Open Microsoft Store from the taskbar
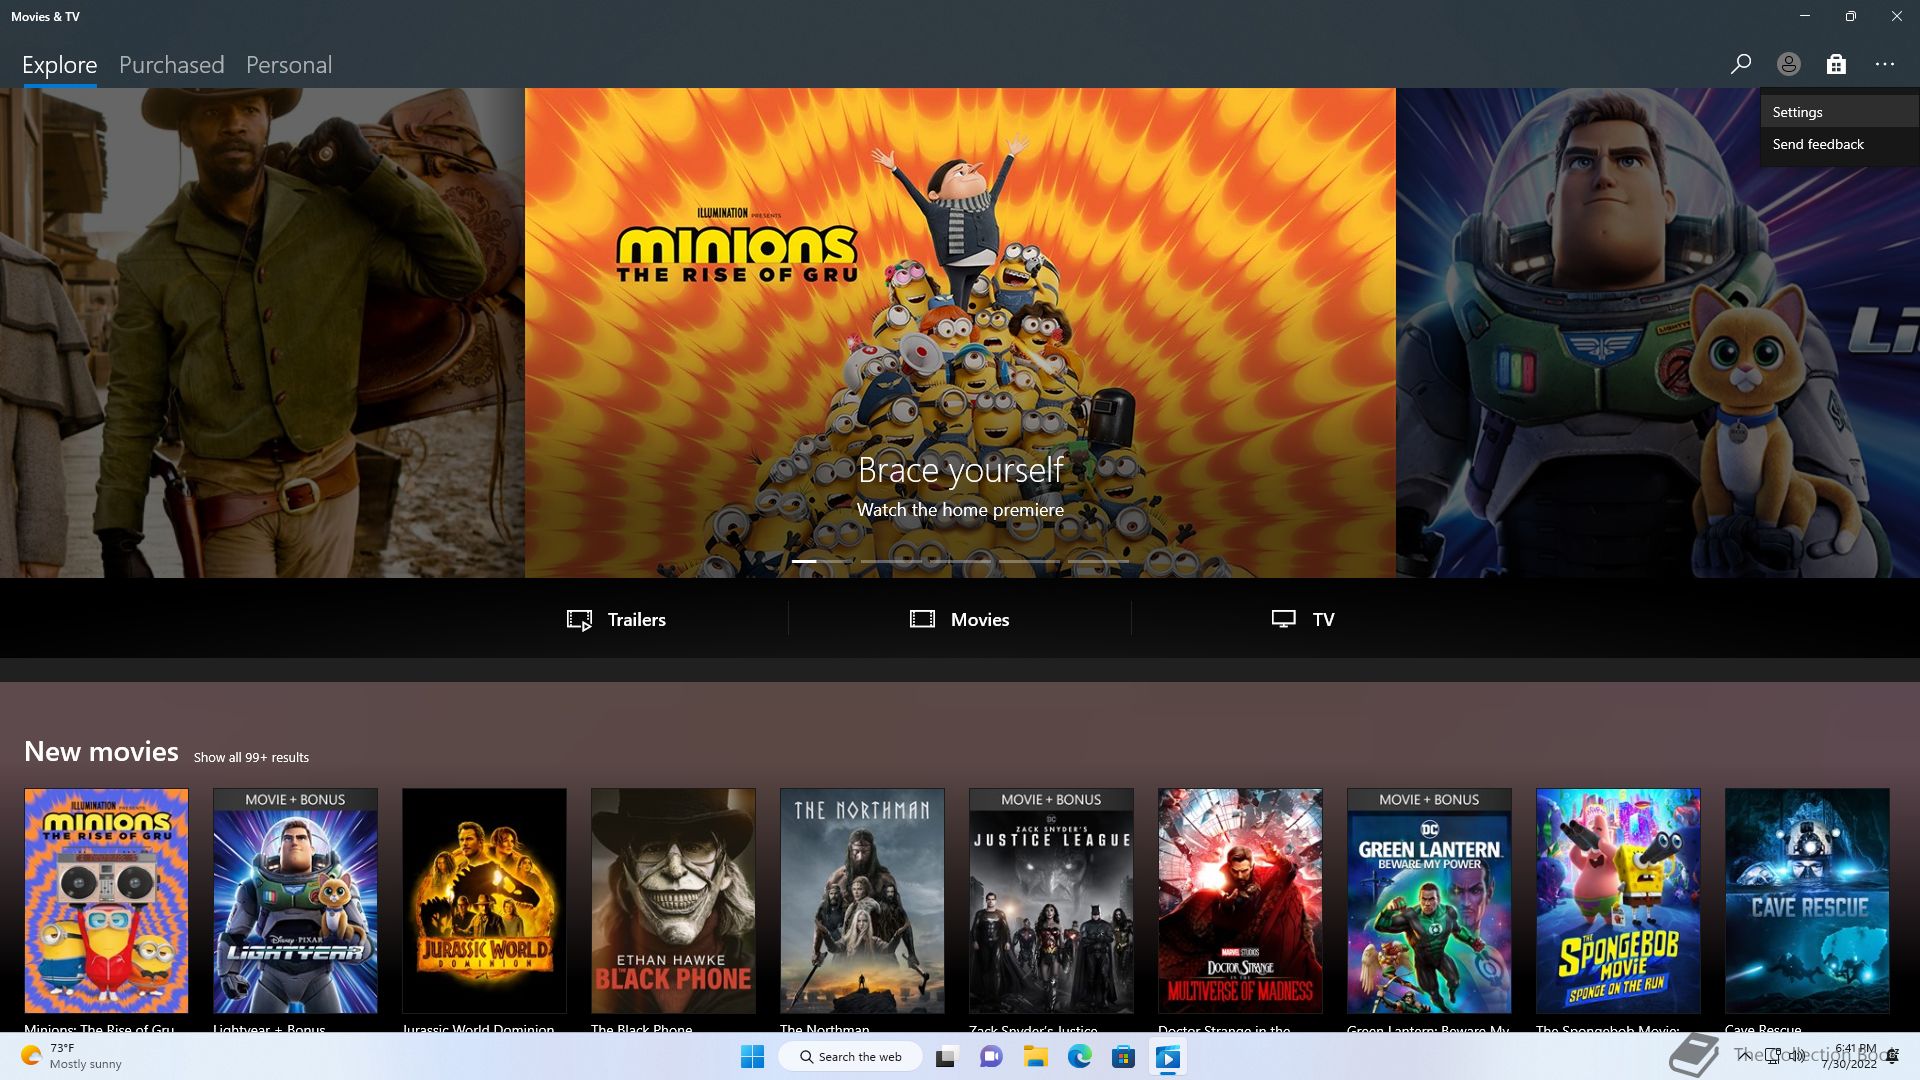The height and width of the screenshot is (1080, 1920). click(1123, 1057)
